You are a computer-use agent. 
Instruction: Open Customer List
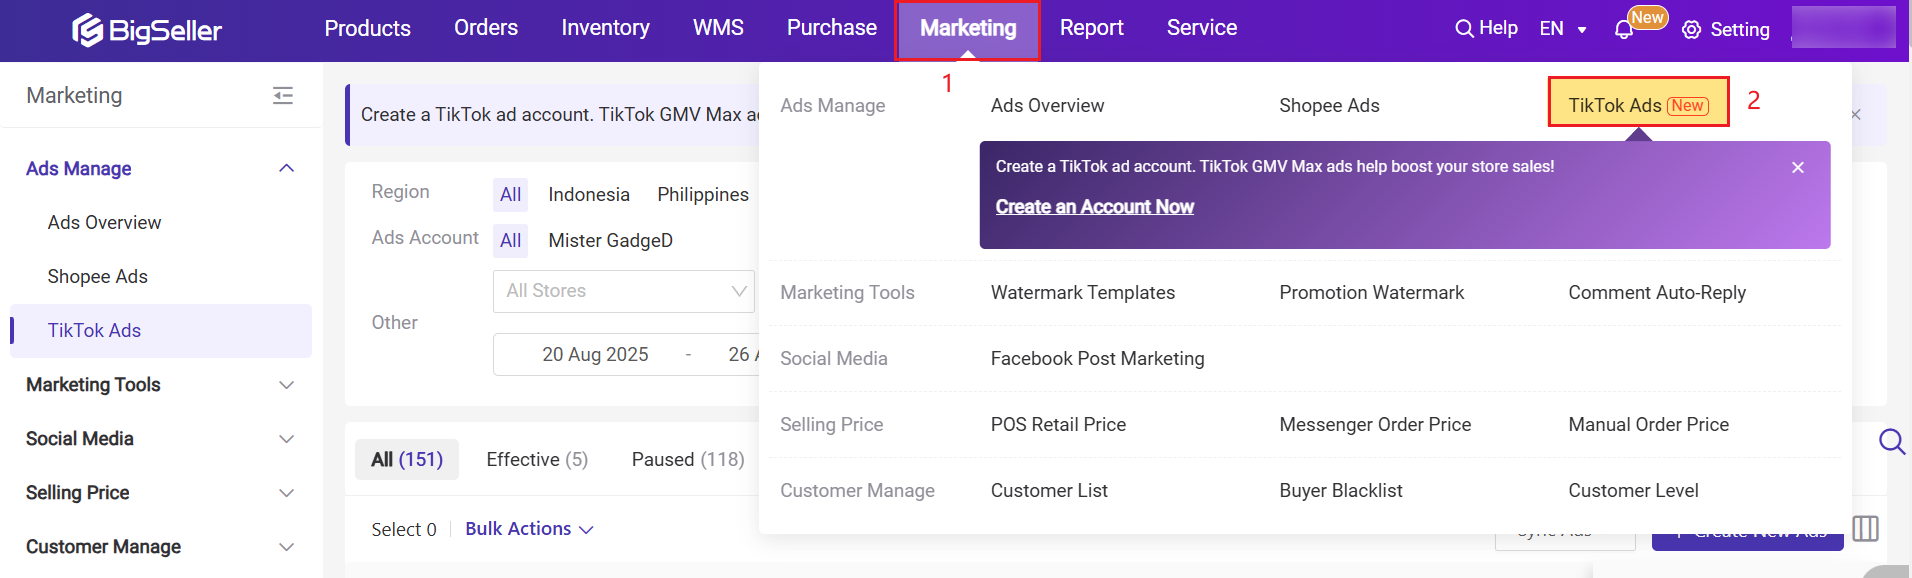1049,491
